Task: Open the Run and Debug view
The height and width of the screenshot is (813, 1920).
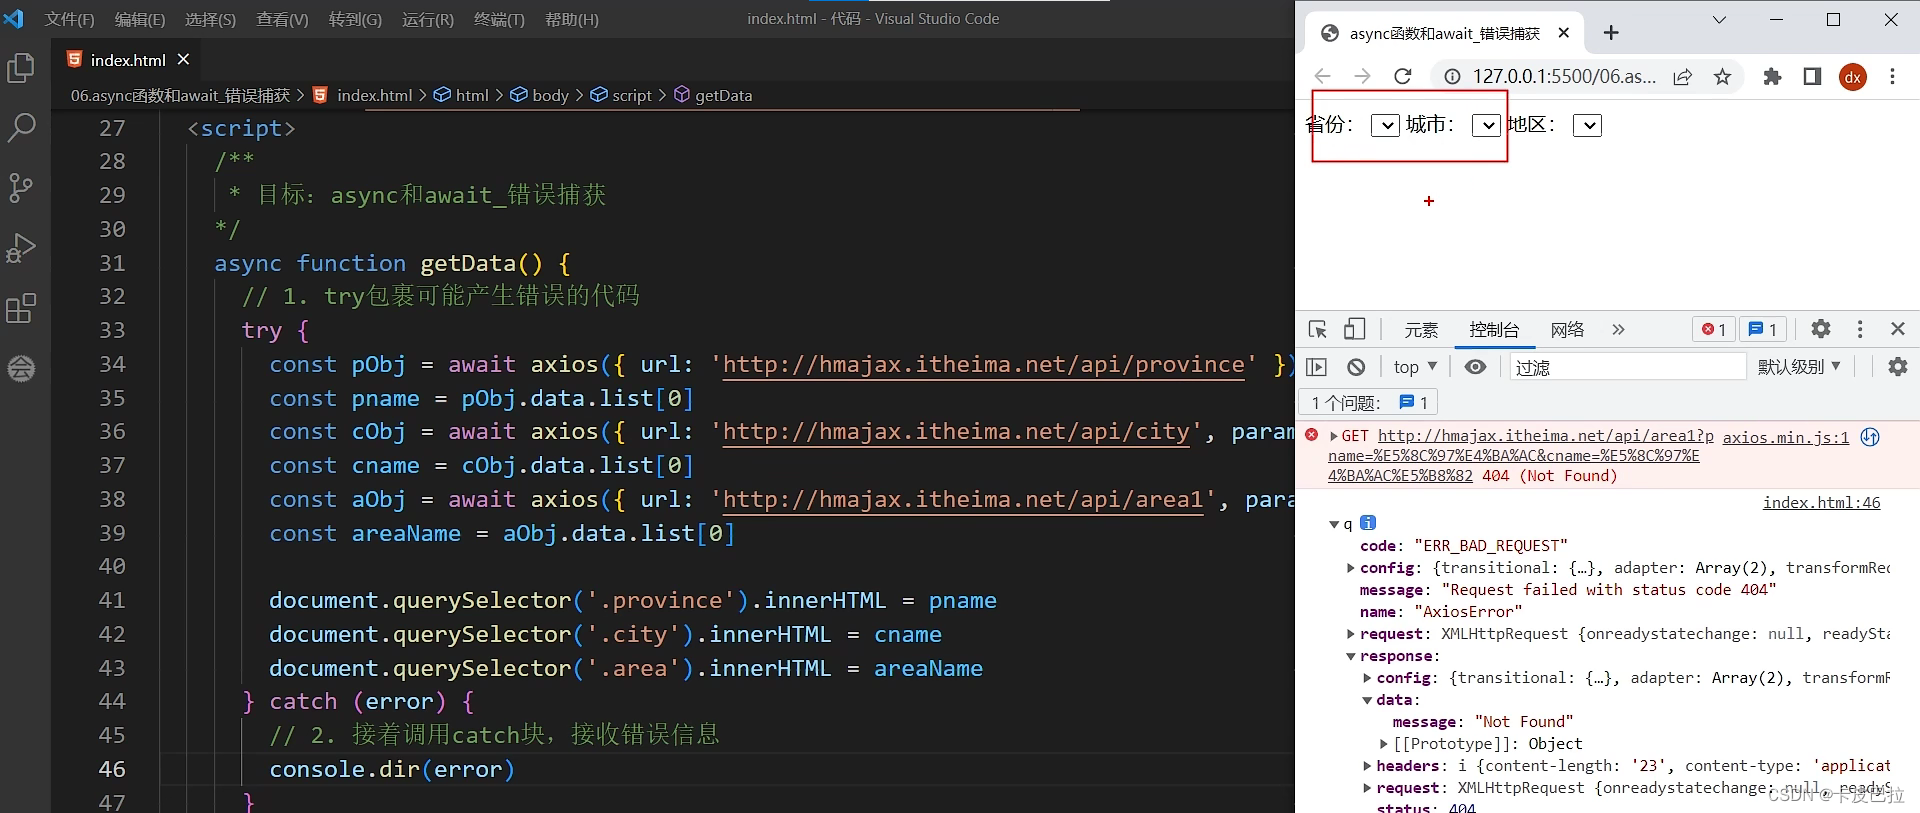Action: (x=21, y=248)
